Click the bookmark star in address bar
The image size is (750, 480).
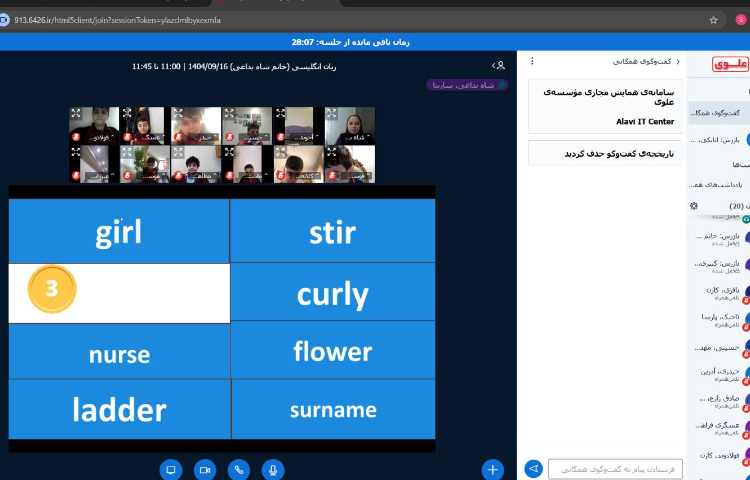[x=713, y=19]
